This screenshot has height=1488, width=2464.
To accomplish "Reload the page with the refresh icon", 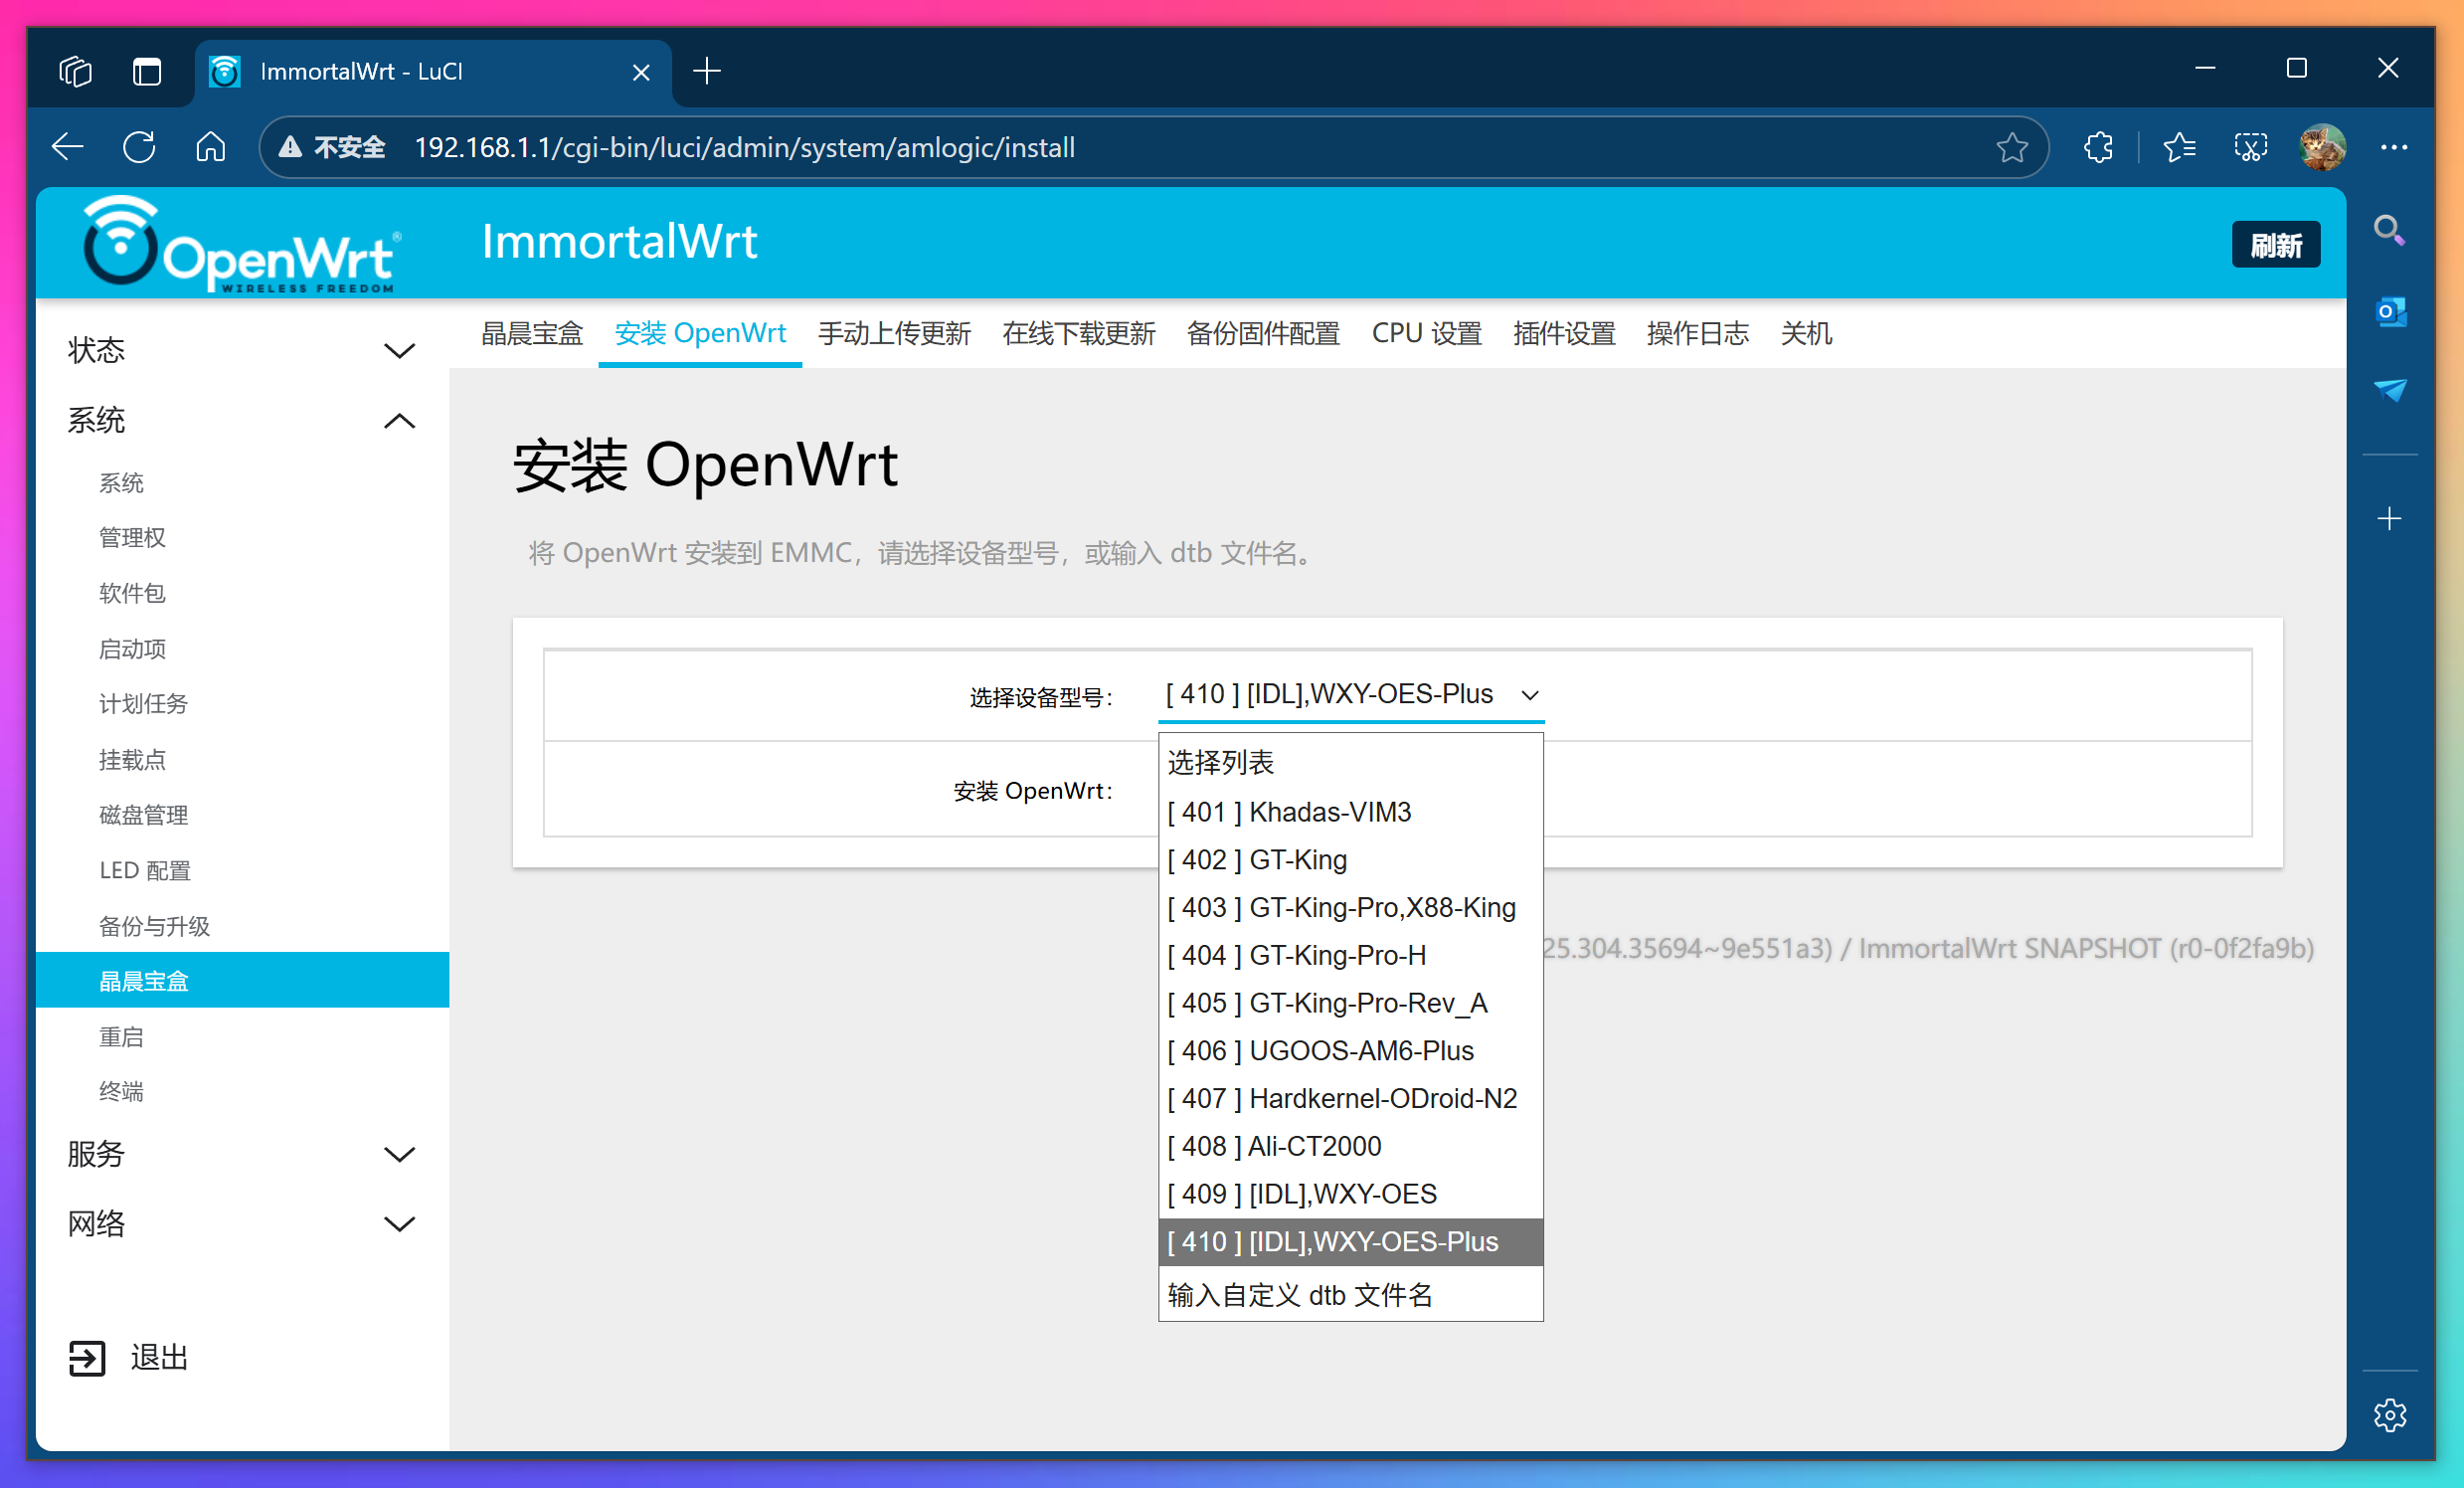I will [x=140, y=146].
